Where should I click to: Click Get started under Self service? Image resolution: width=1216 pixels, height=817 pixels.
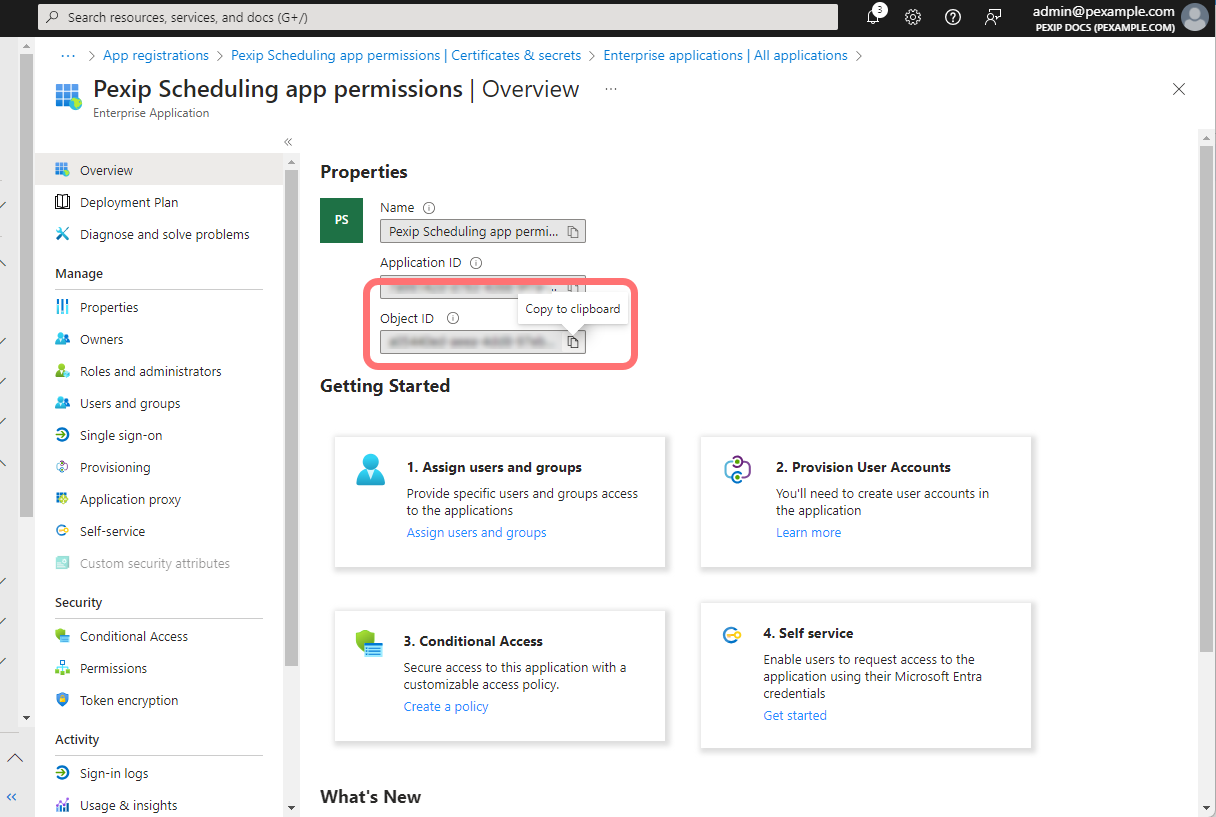795,716
